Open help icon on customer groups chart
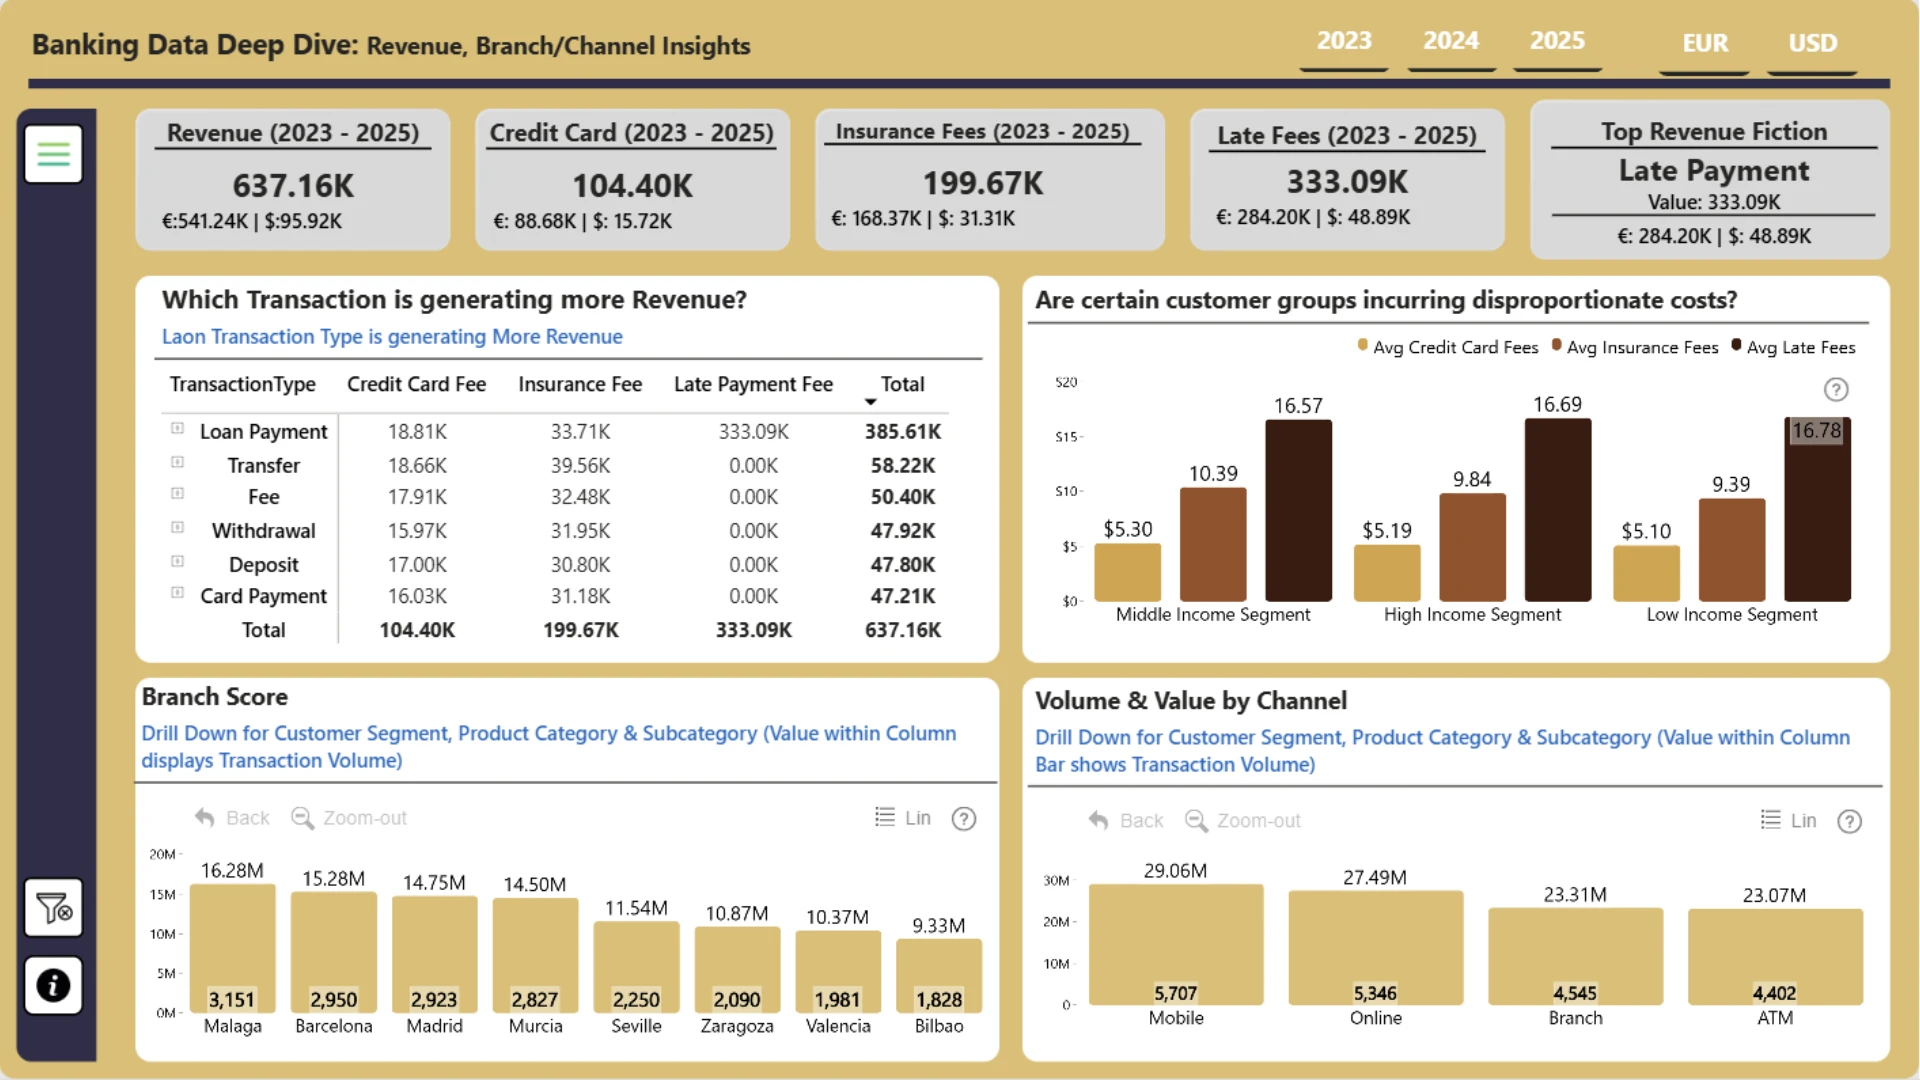Image resolution: width=1920 pixels, height=1080 pixels. (x=1836, y=389)
